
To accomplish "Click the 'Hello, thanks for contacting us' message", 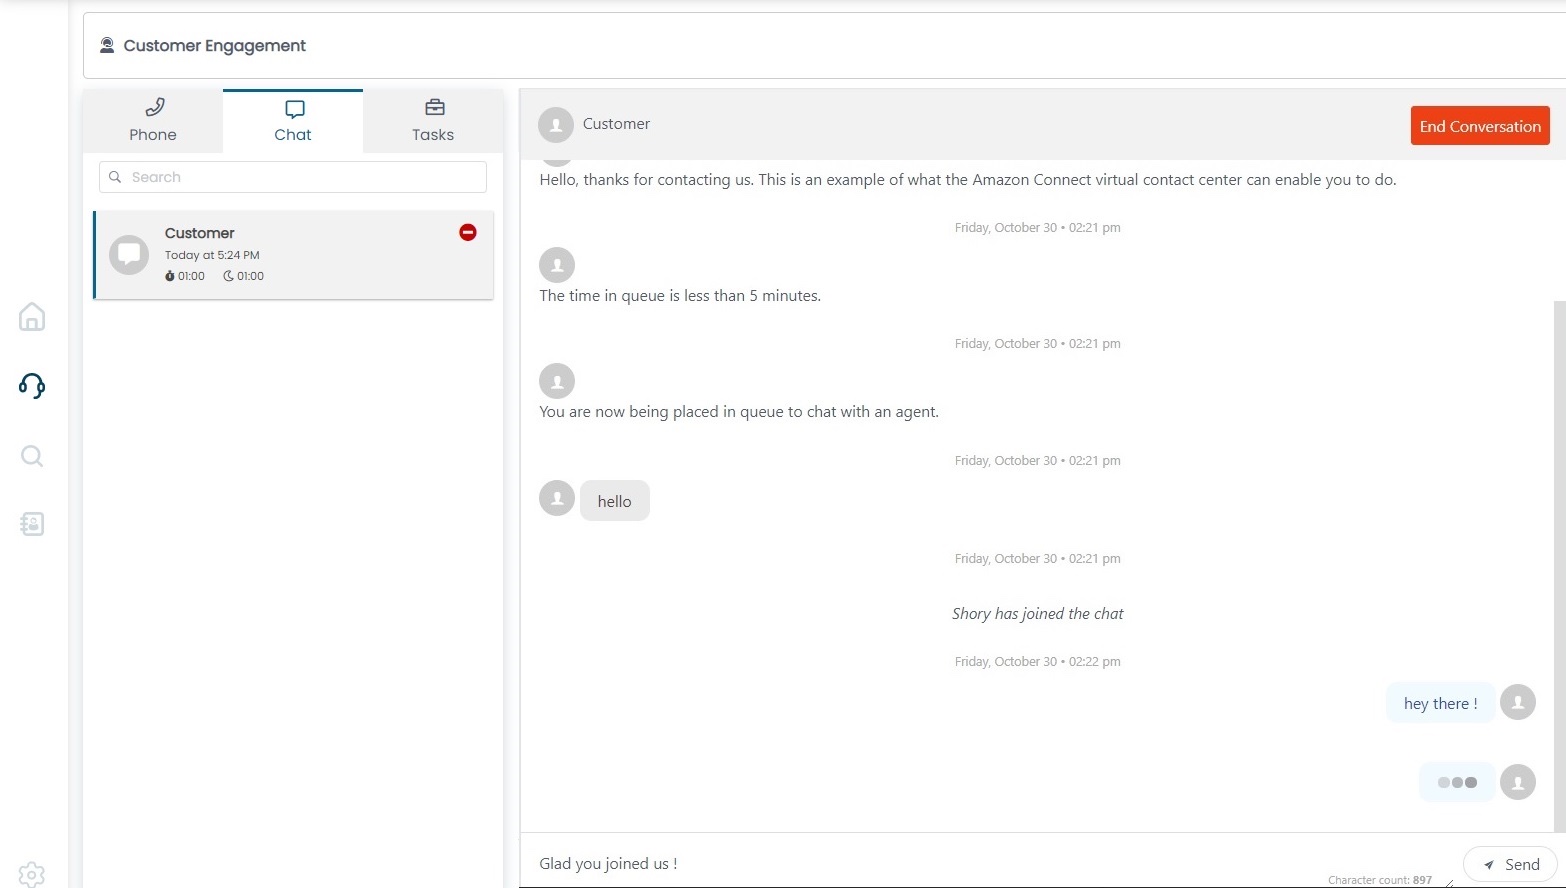I will pyautogui.click(x=968, y=180).
